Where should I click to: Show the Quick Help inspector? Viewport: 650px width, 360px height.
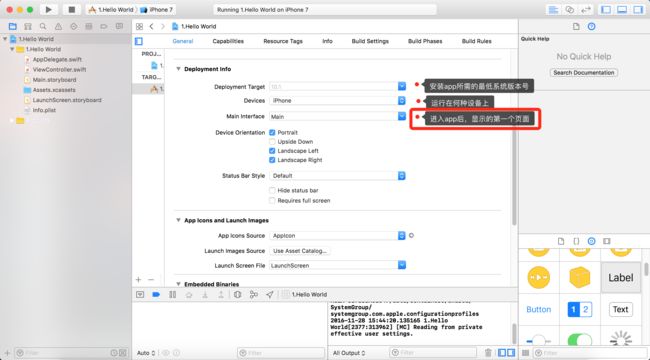[x=592, y=27]
